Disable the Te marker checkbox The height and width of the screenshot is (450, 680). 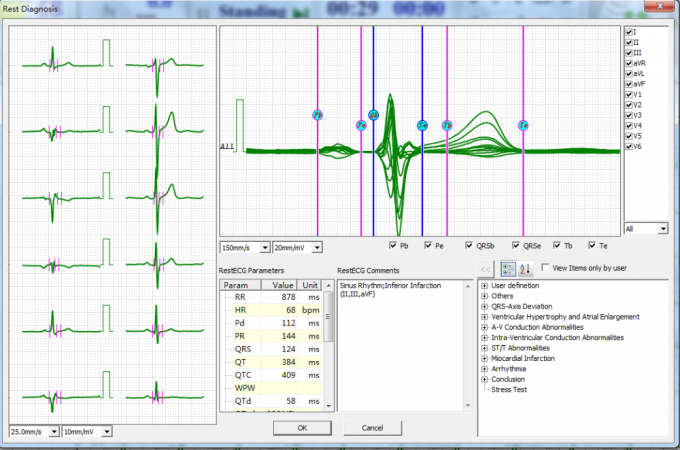pos(592,245)
